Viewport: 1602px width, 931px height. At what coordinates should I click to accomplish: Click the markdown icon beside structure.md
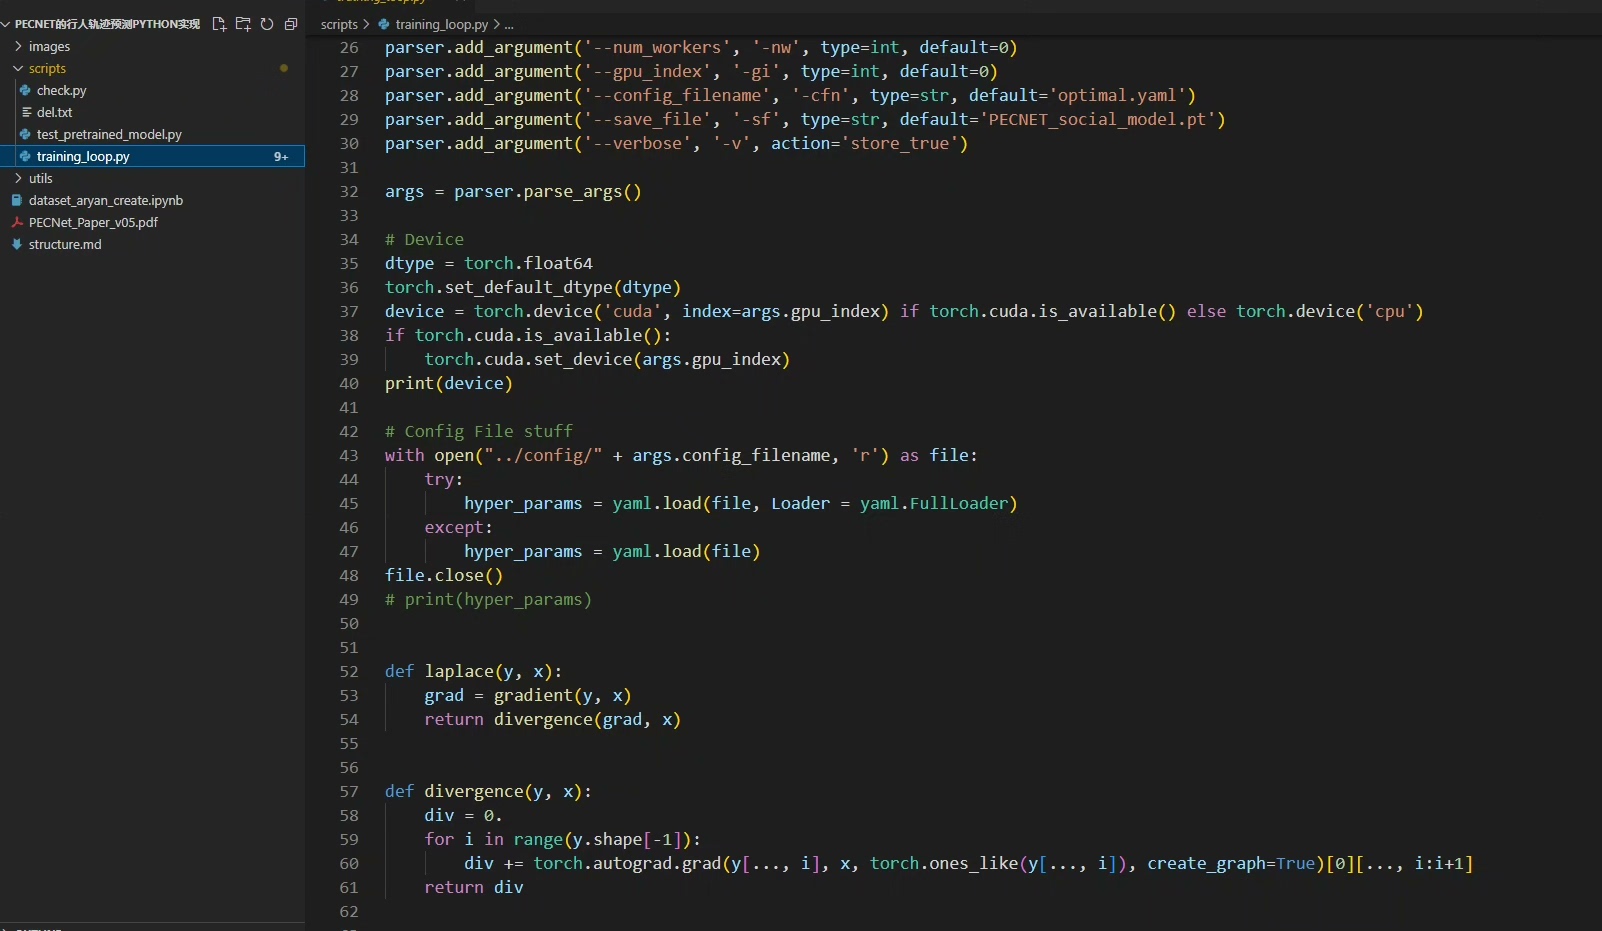pos(17,244)
